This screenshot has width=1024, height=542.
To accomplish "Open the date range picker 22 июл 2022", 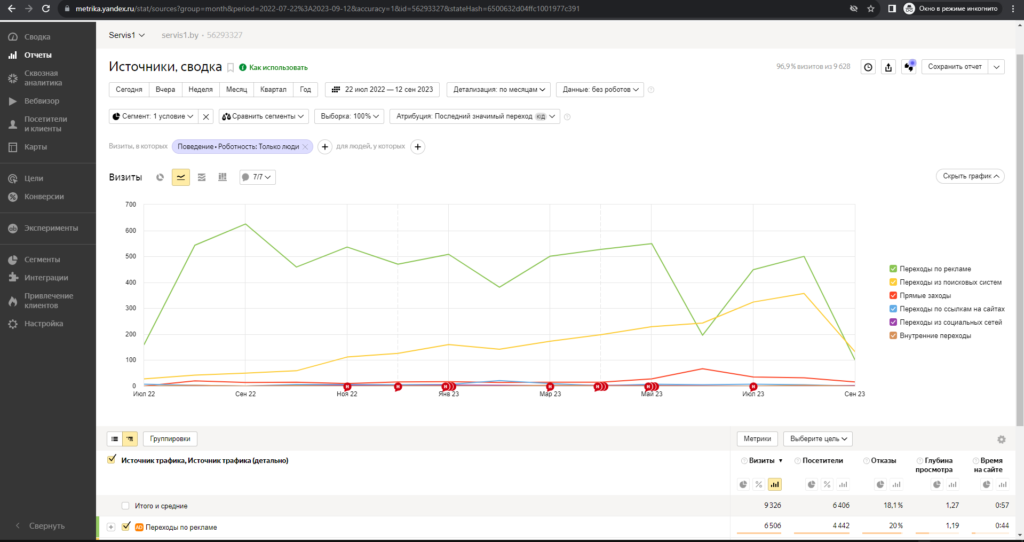I will [x=382, y=89].
